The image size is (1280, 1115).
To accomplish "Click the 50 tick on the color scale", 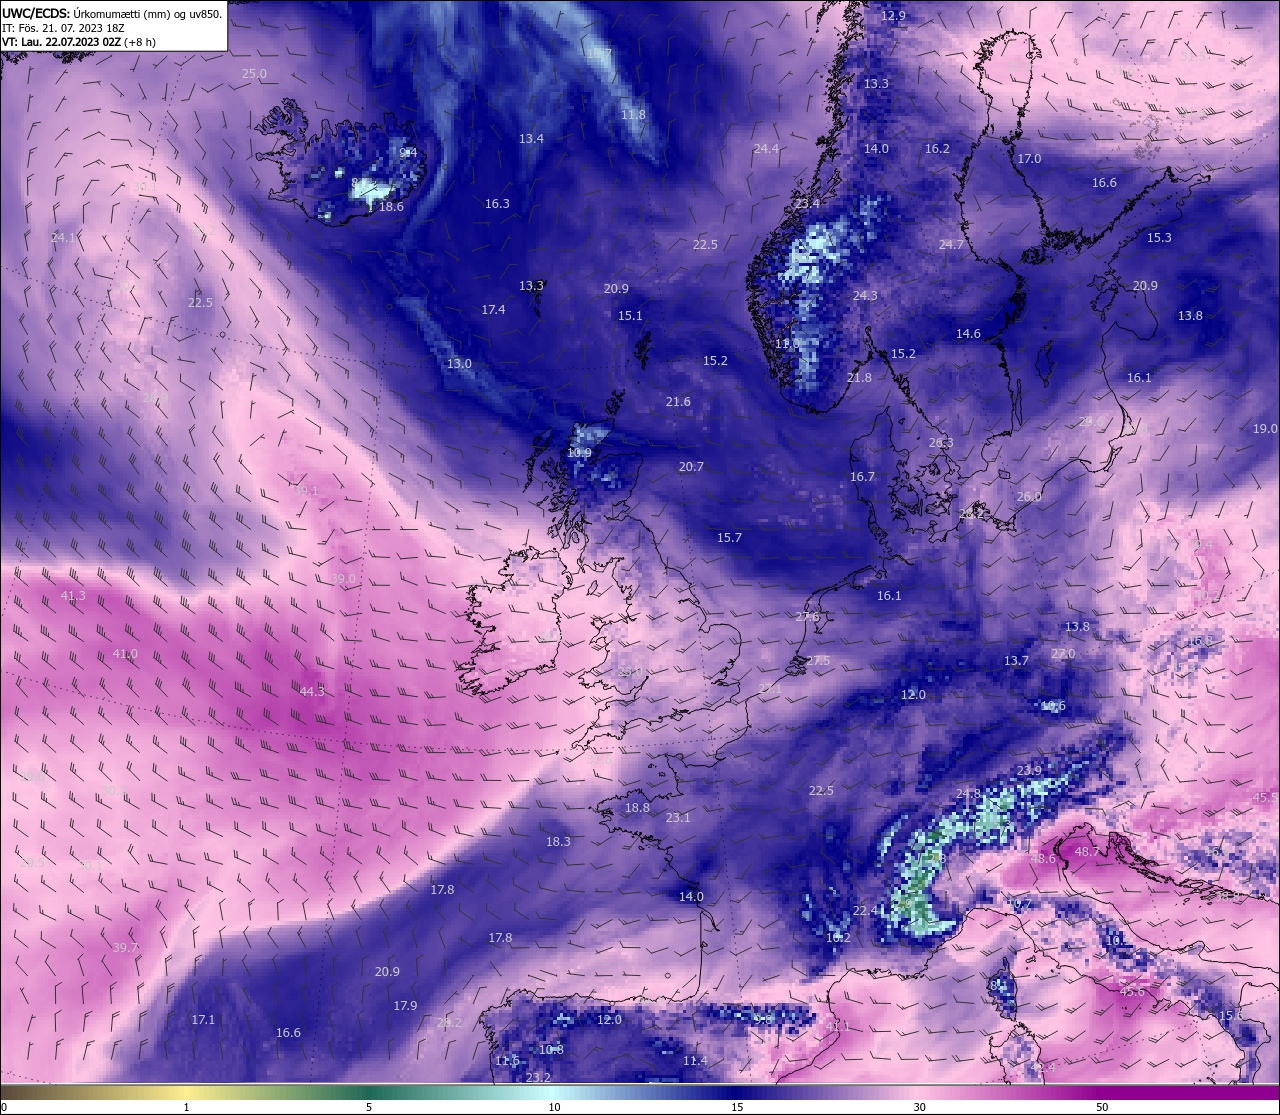I will click(1102, 1107).
